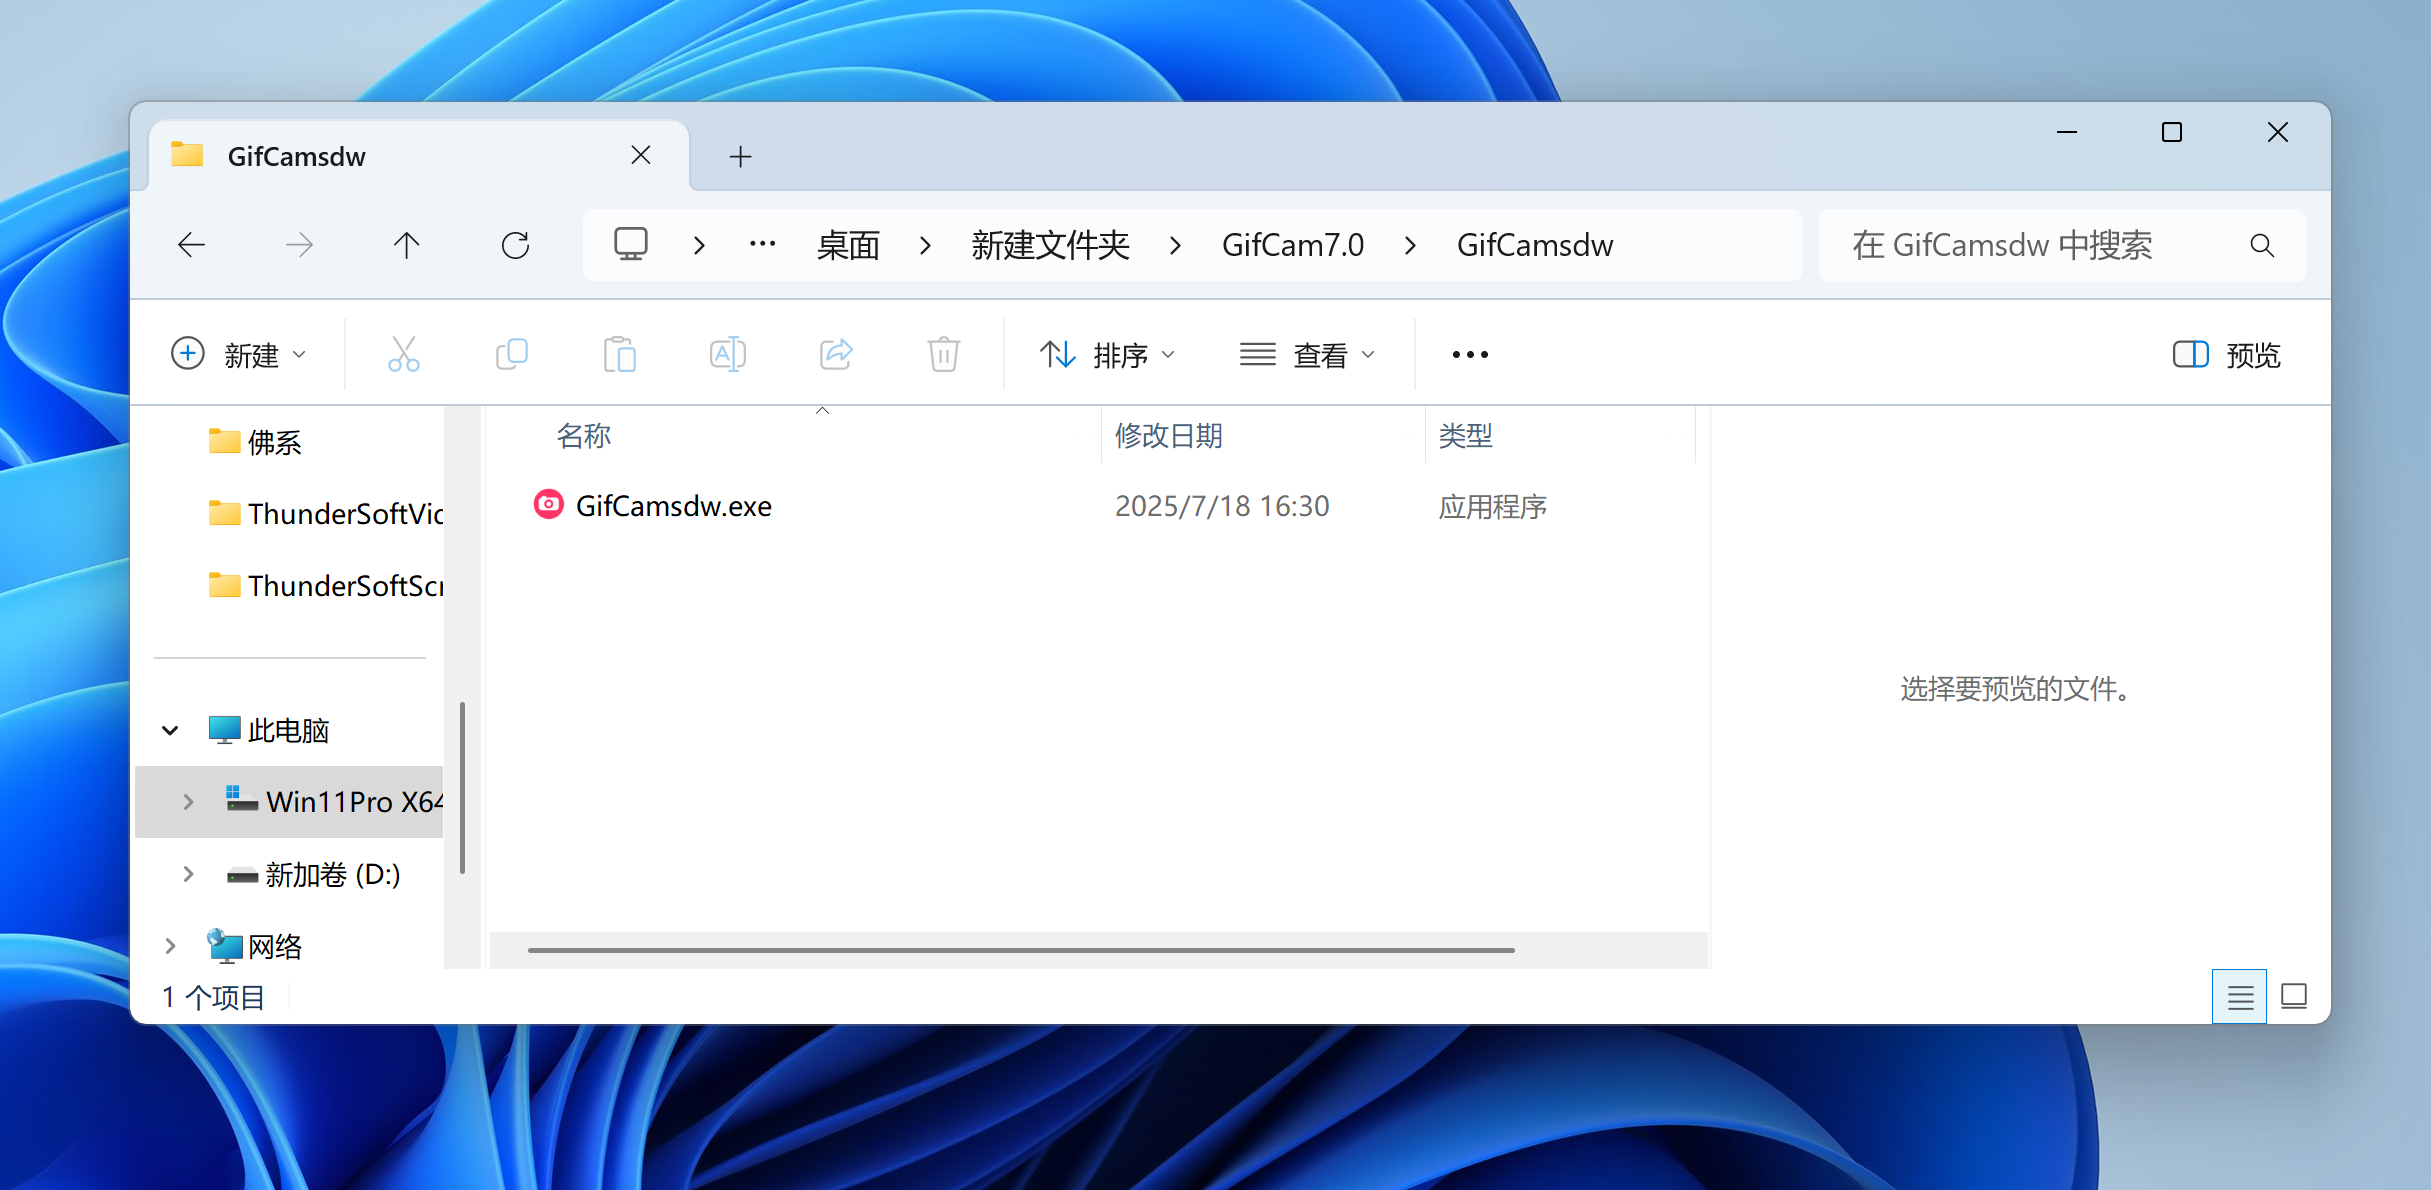2431x1190 pixels.
Task: Click the Rename icon
Action: click(x=727, y=354)
